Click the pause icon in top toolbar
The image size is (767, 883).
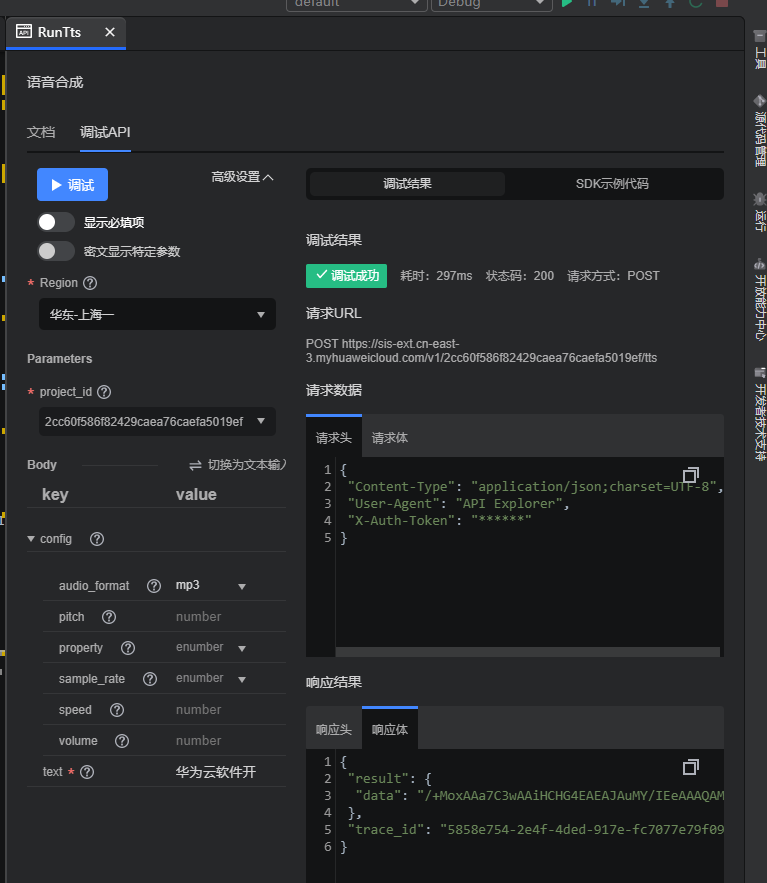pos(592,3)
